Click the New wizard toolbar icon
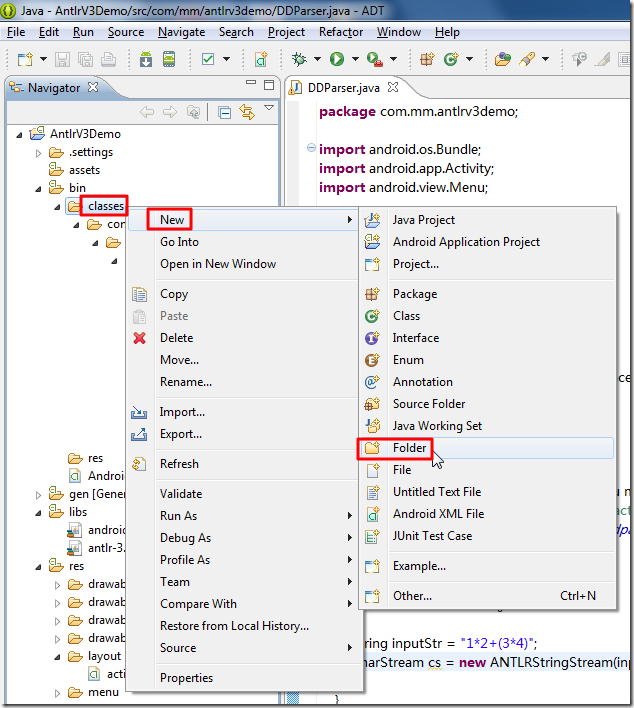Image resolution: width=634 pixels, height=708 pixels. coord(26,59)
